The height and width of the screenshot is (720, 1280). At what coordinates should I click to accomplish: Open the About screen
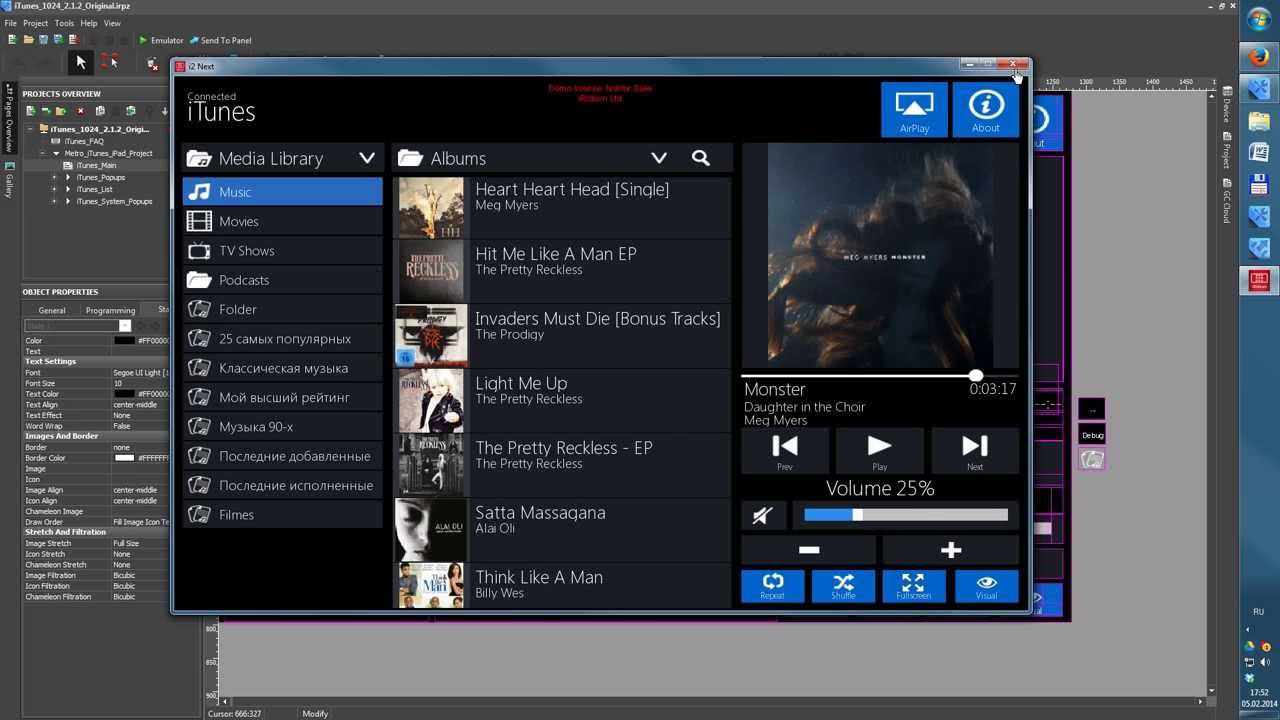tap(986, 109)
